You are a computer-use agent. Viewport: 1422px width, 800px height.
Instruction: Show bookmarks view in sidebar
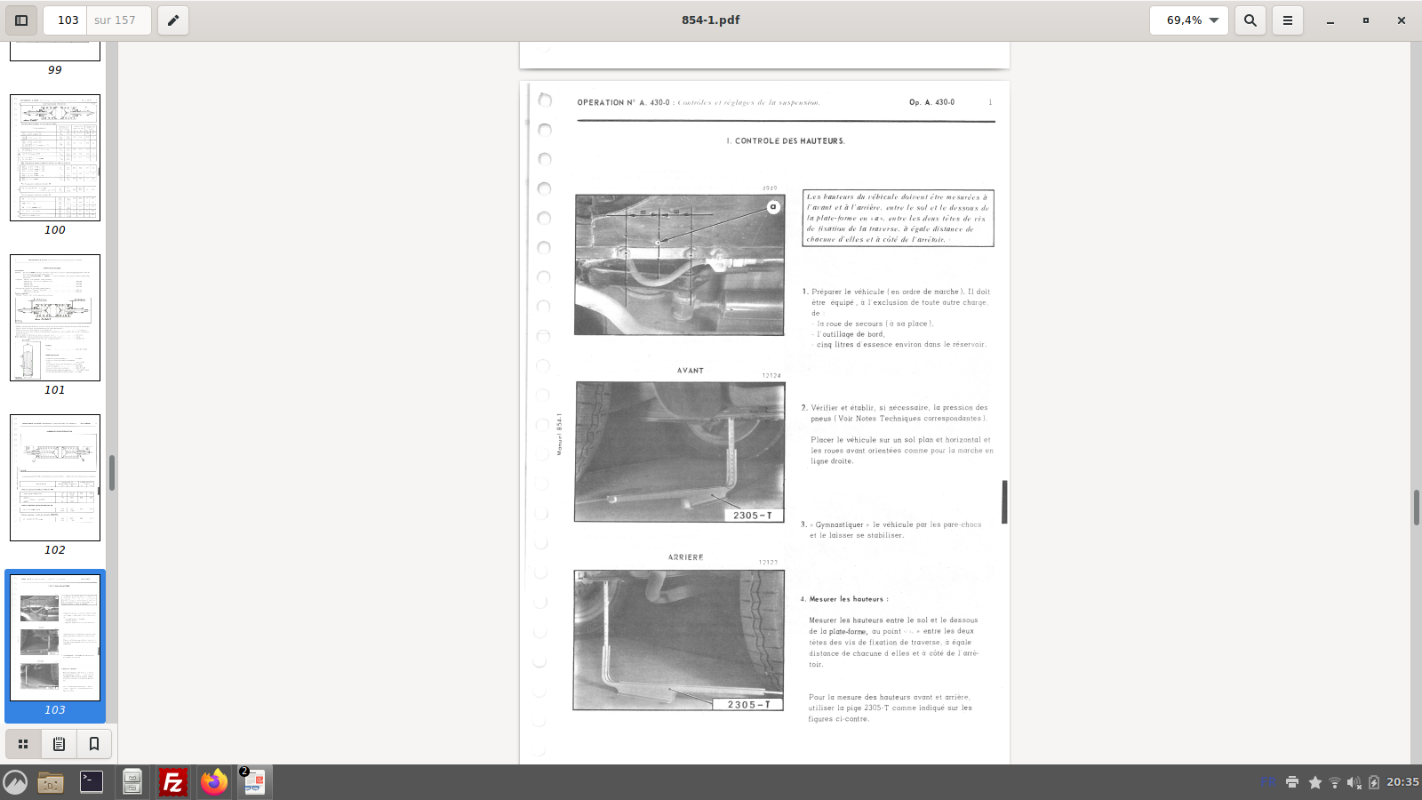94,744
